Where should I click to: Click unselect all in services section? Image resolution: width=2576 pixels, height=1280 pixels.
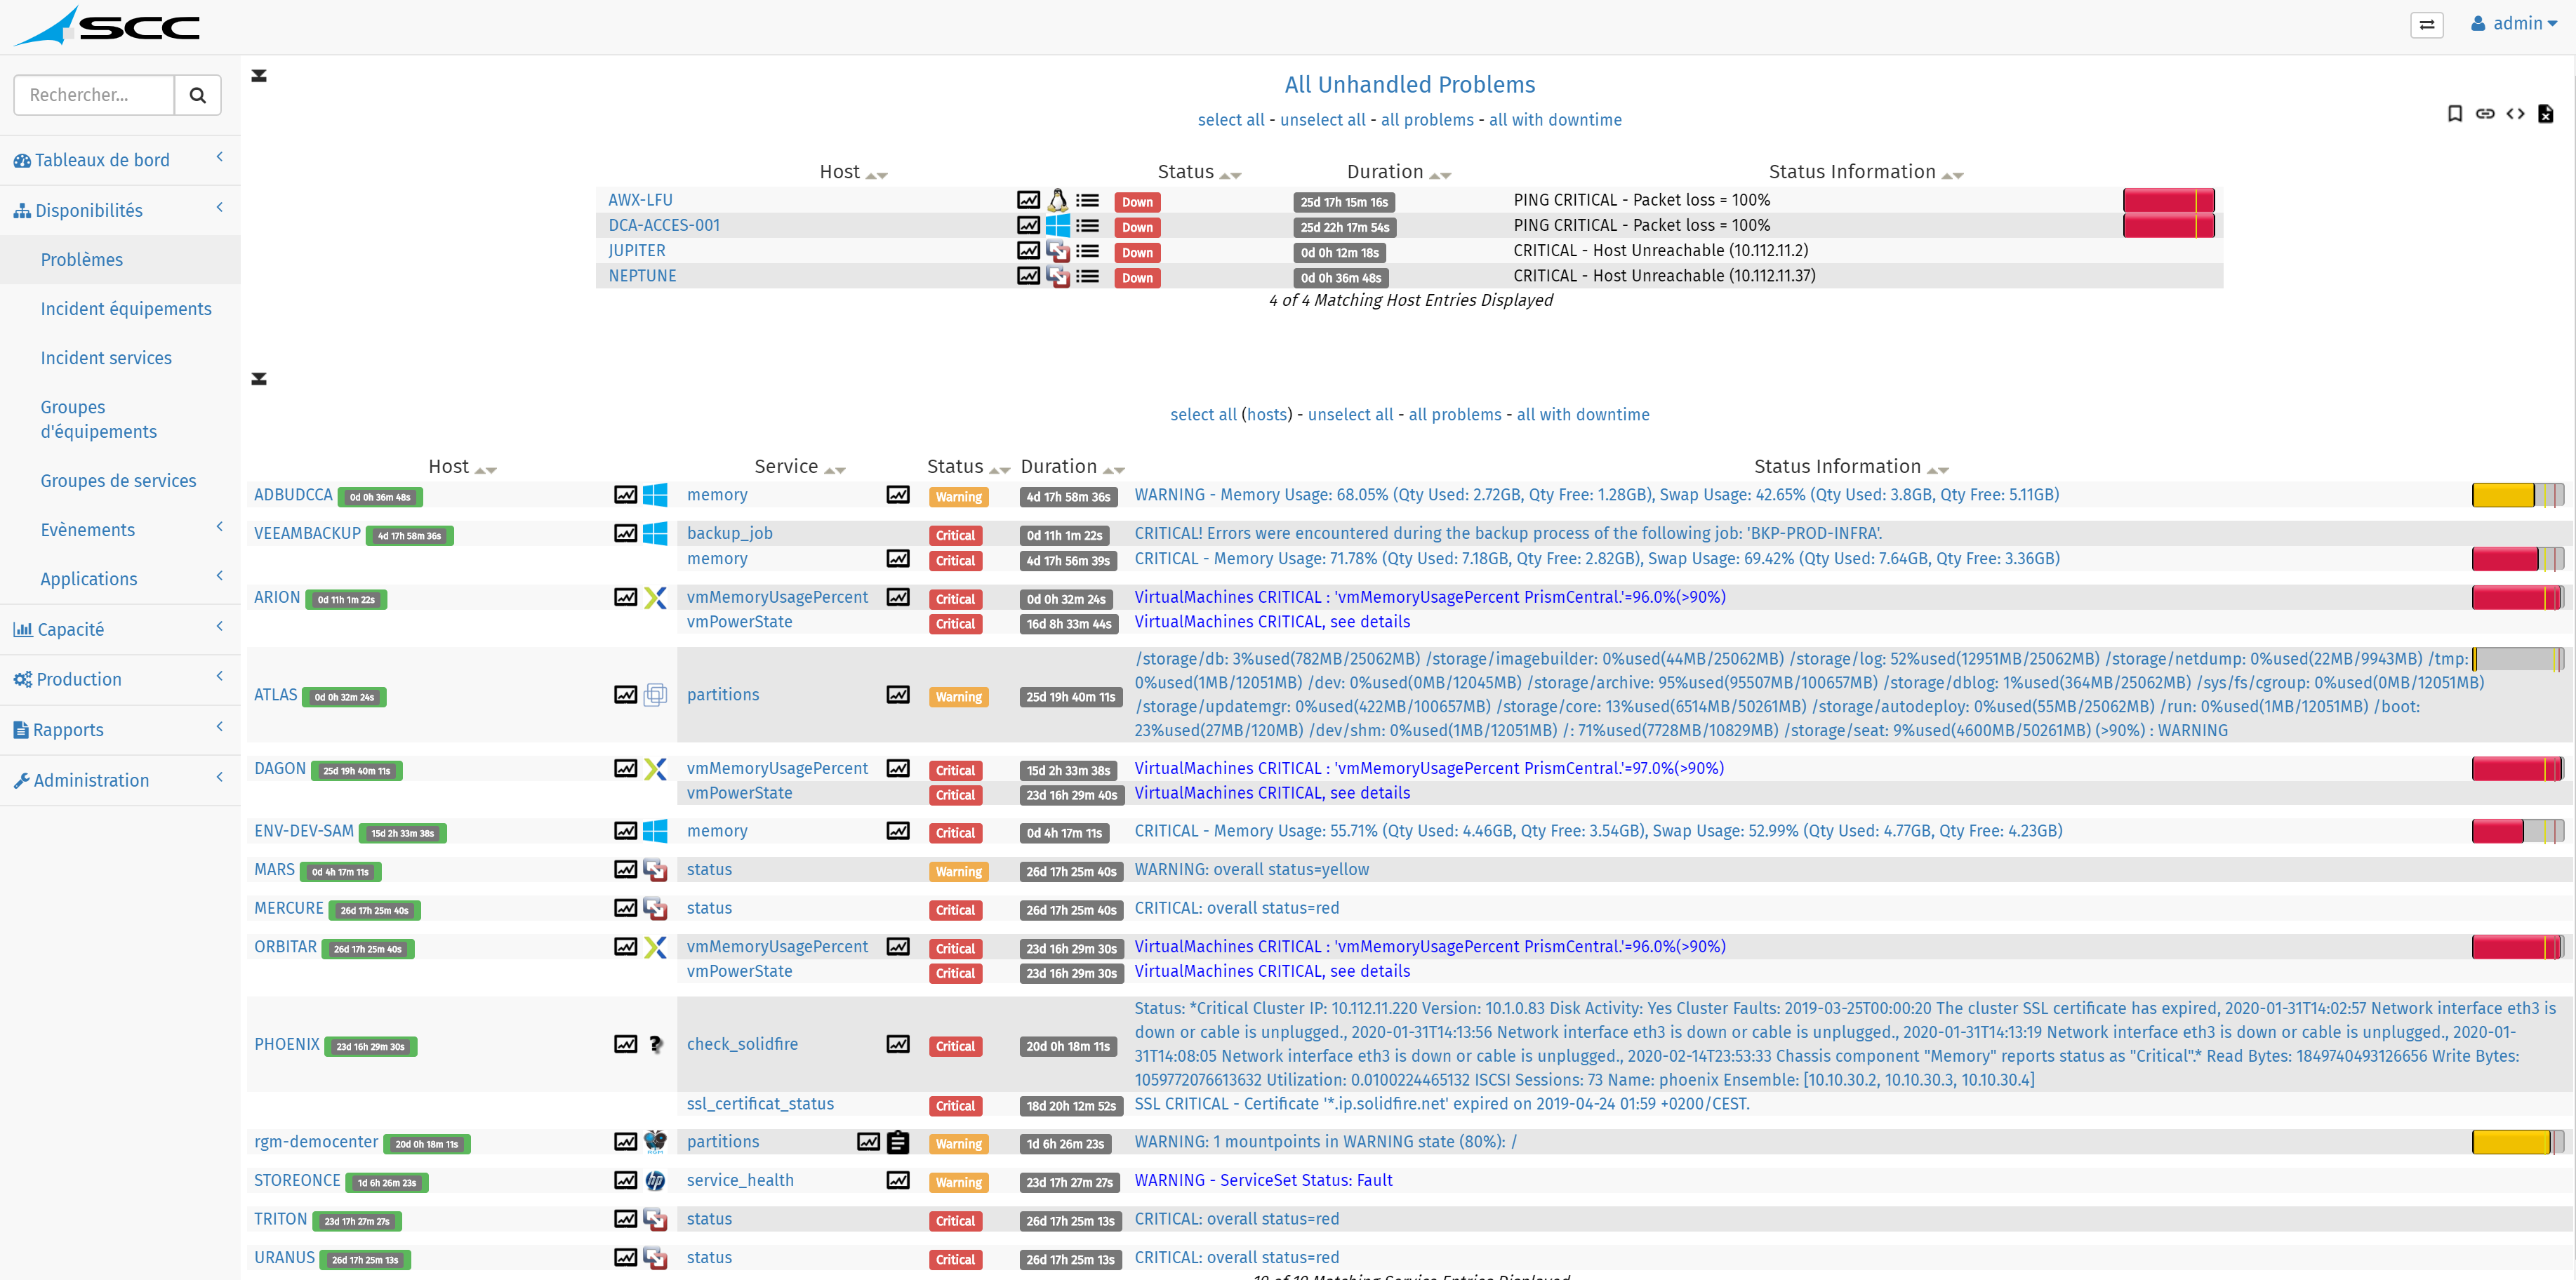coord(1350,415)
